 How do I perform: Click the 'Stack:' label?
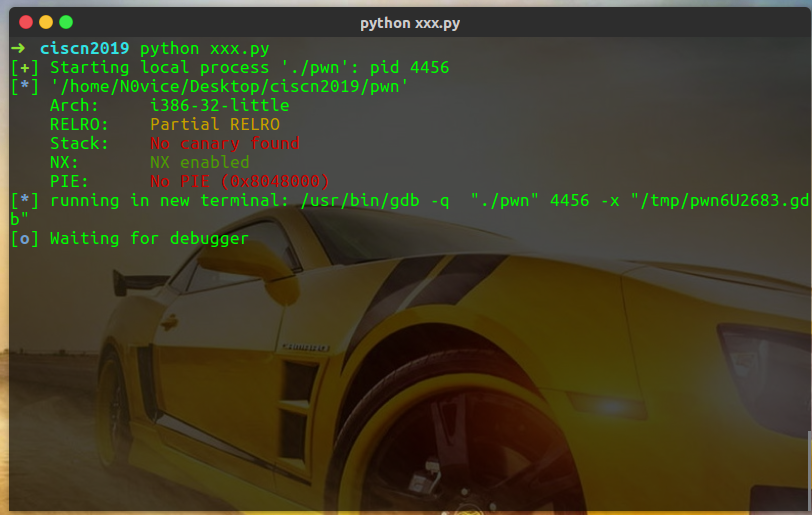(x=79, y=143)
